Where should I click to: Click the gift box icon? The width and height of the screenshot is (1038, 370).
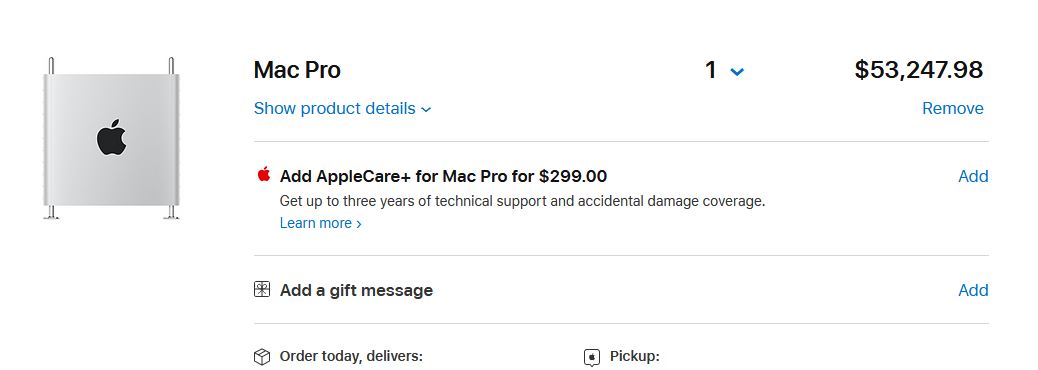click(x=262, y=289)
